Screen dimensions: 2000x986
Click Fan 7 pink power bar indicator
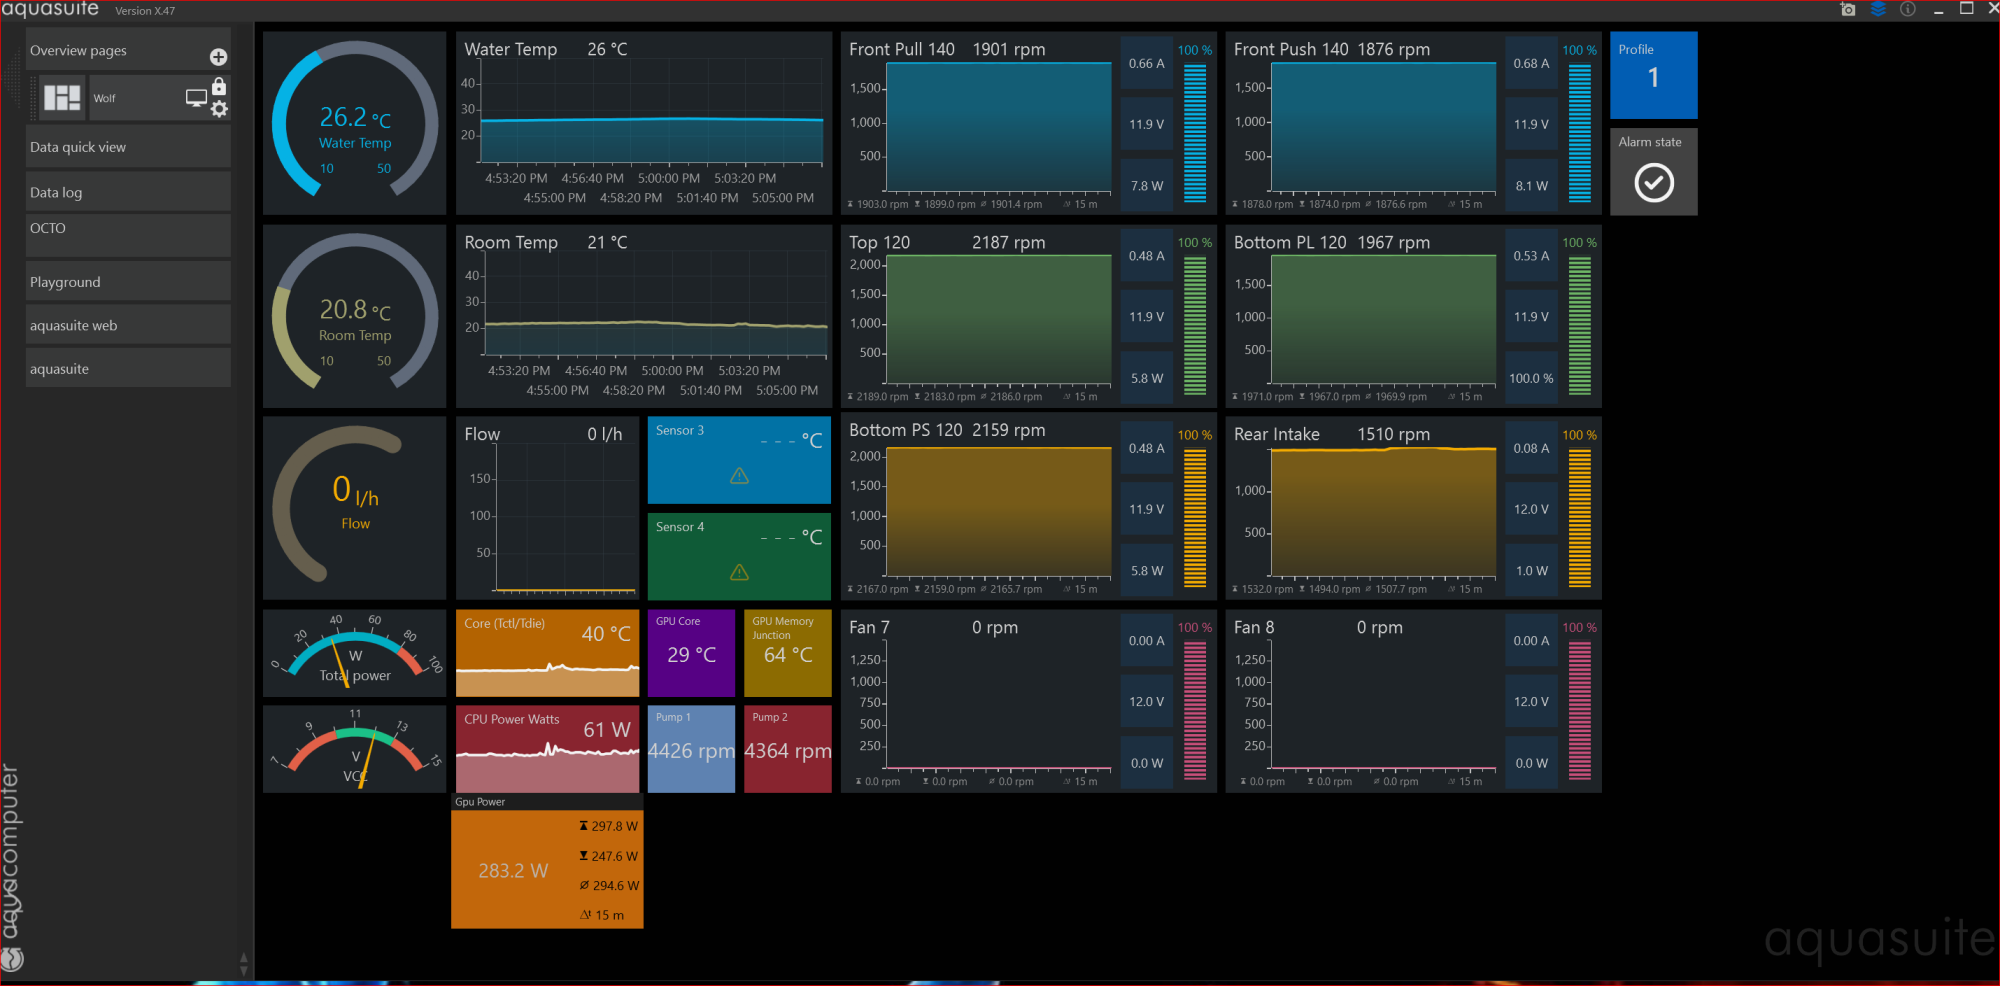point(1195,711)
